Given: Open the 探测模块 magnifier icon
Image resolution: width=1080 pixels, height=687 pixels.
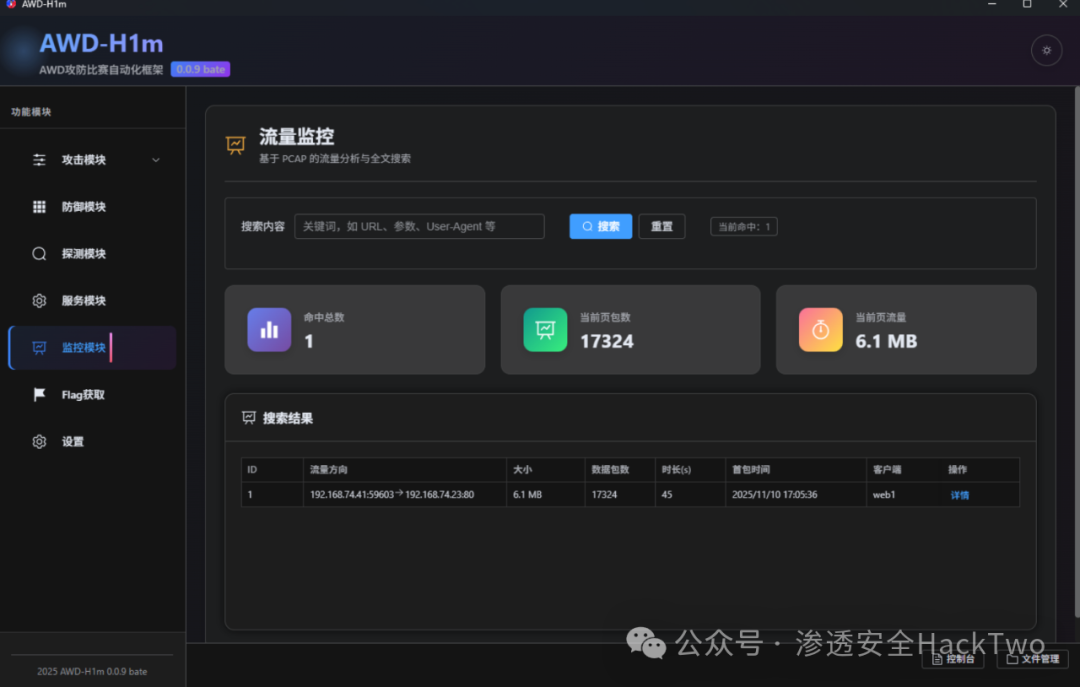Looking at the screenshot, I should (39, 254).
